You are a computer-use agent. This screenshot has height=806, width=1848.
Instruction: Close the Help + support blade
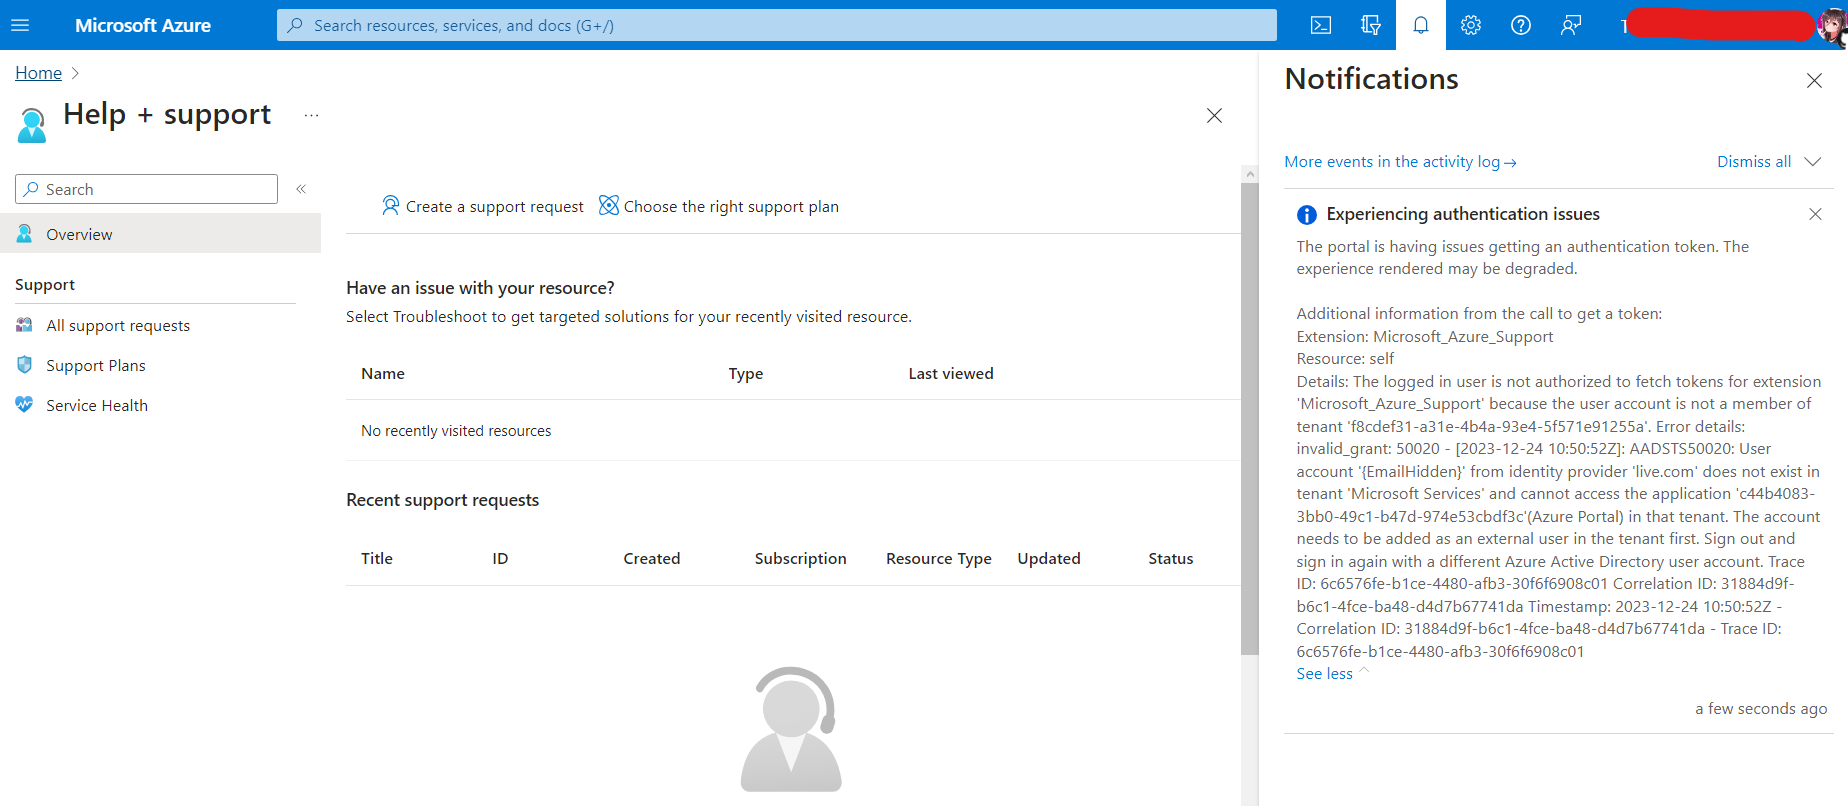tap(1214, 116)
